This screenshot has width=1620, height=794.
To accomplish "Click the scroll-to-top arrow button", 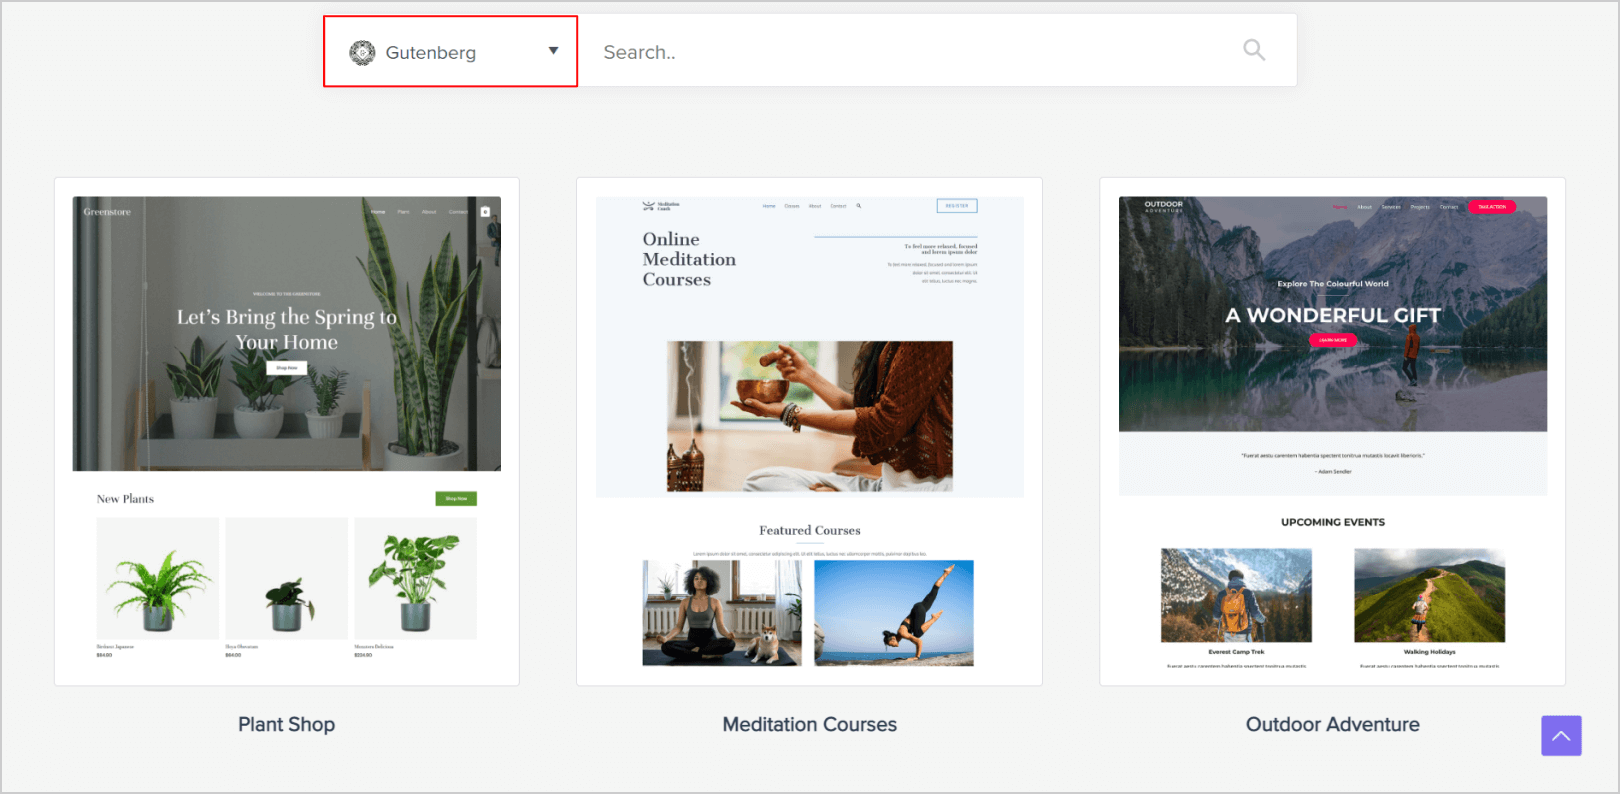I will point(1561,736).
